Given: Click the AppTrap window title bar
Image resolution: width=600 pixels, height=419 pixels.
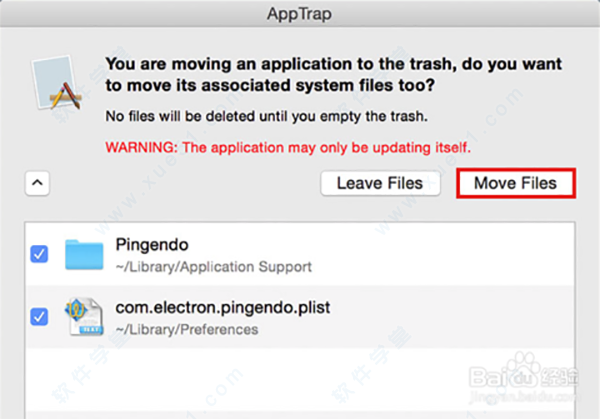Looking at the screenshot, I should point(300,14).
